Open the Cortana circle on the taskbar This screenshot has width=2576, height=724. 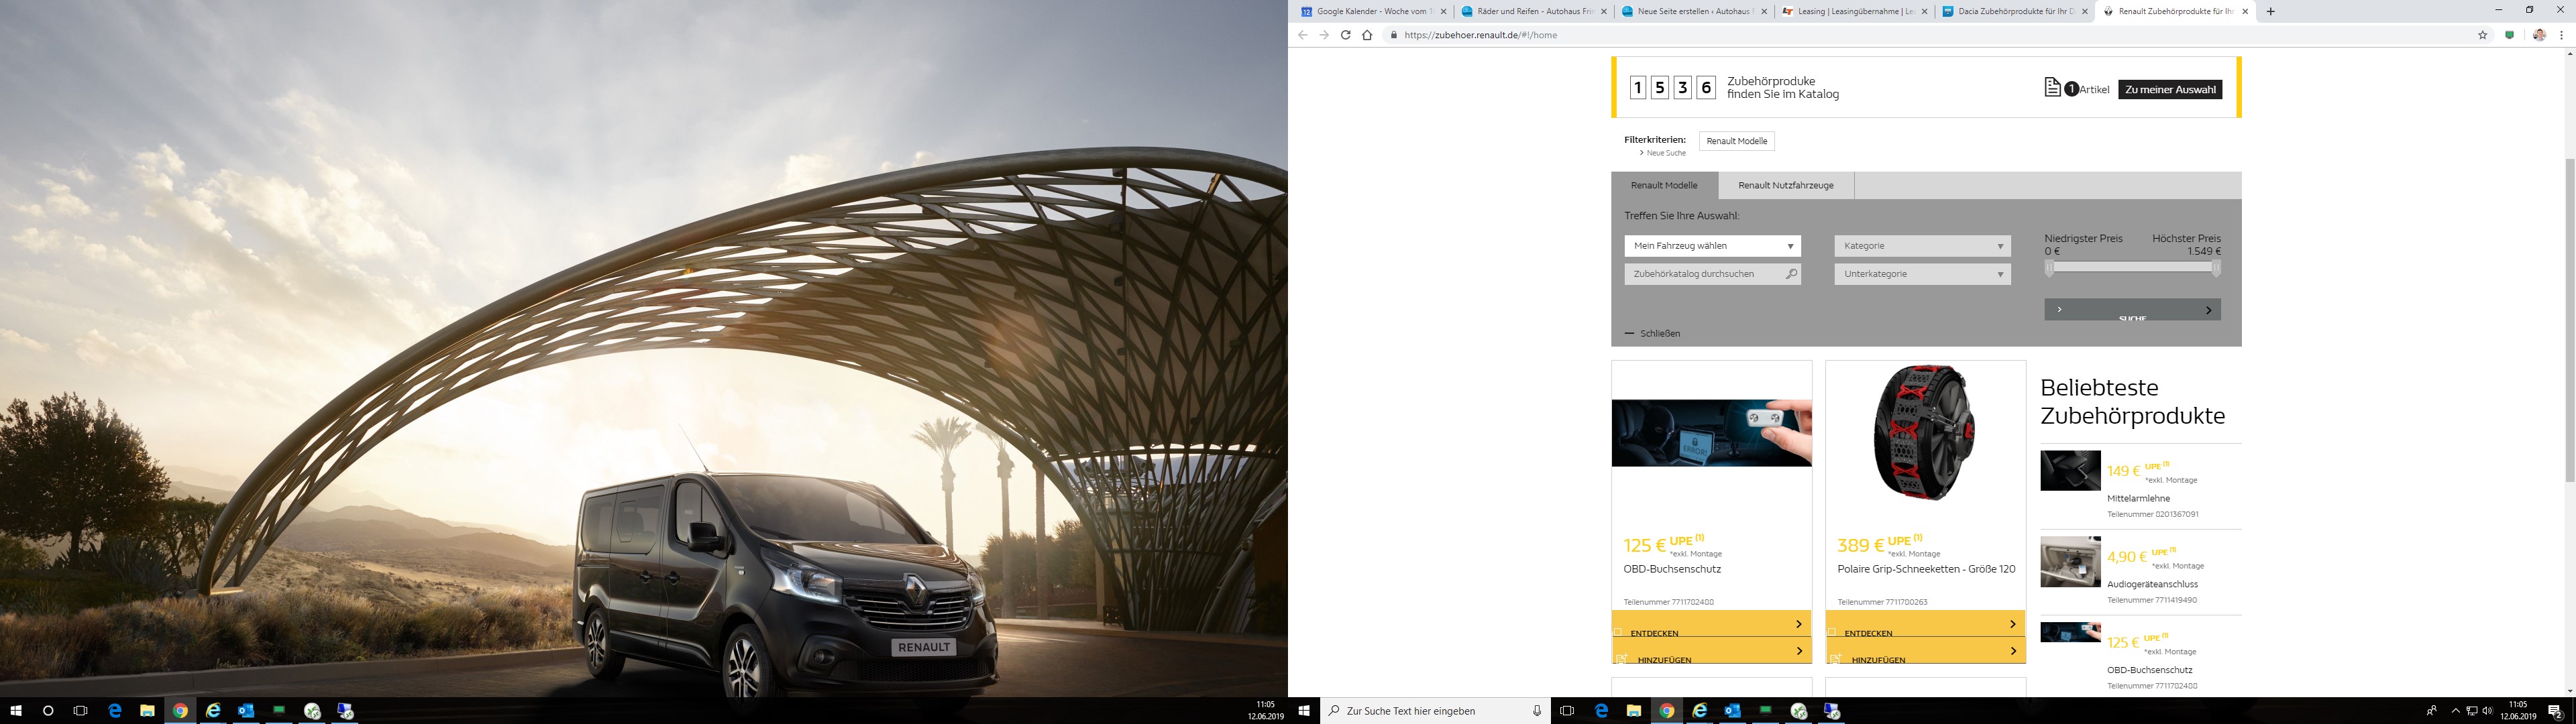(x=48, y=711)
